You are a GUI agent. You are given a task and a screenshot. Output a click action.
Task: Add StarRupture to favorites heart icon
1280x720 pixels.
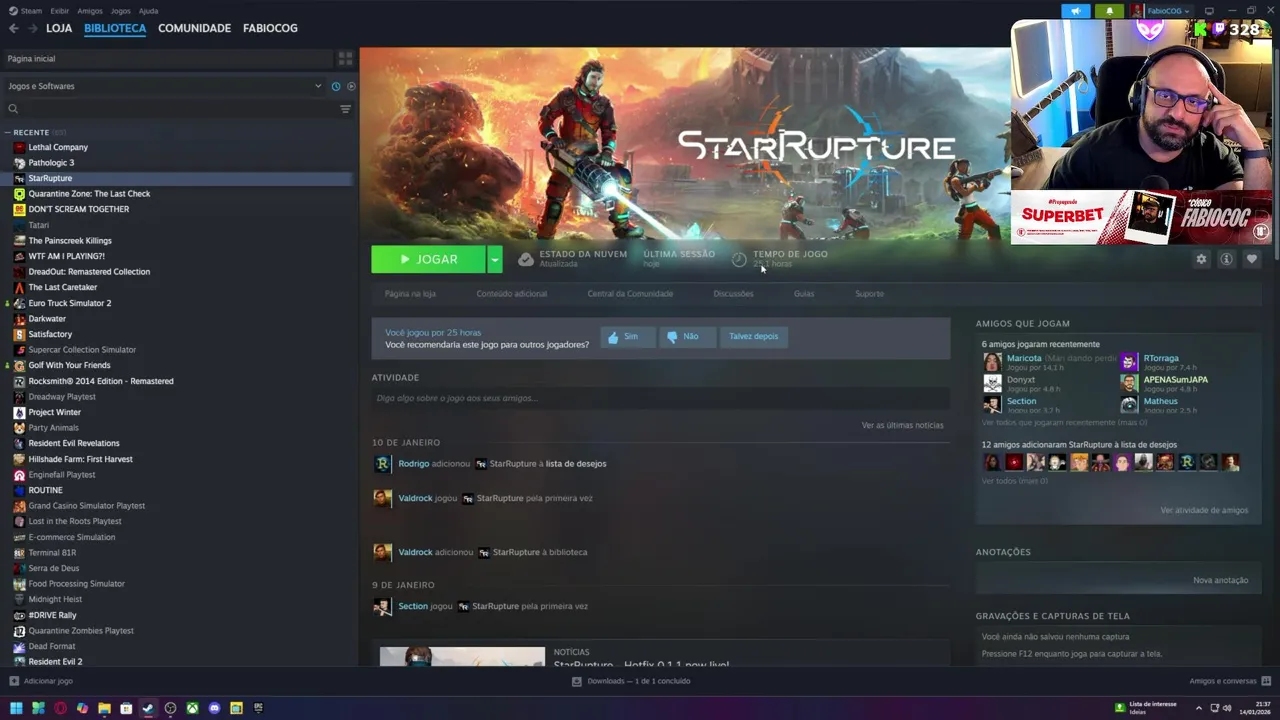tap(1251, 259)
